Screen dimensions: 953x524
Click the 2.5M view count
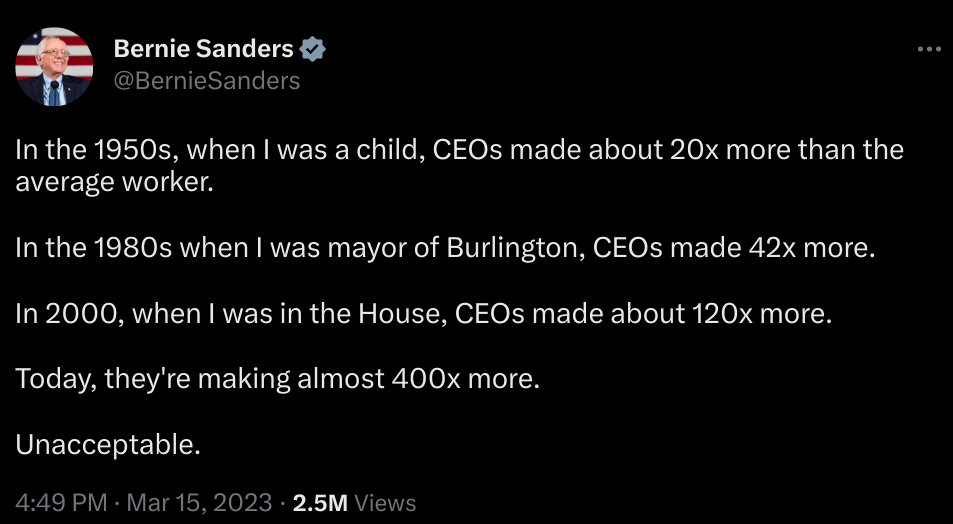(320, 503)
